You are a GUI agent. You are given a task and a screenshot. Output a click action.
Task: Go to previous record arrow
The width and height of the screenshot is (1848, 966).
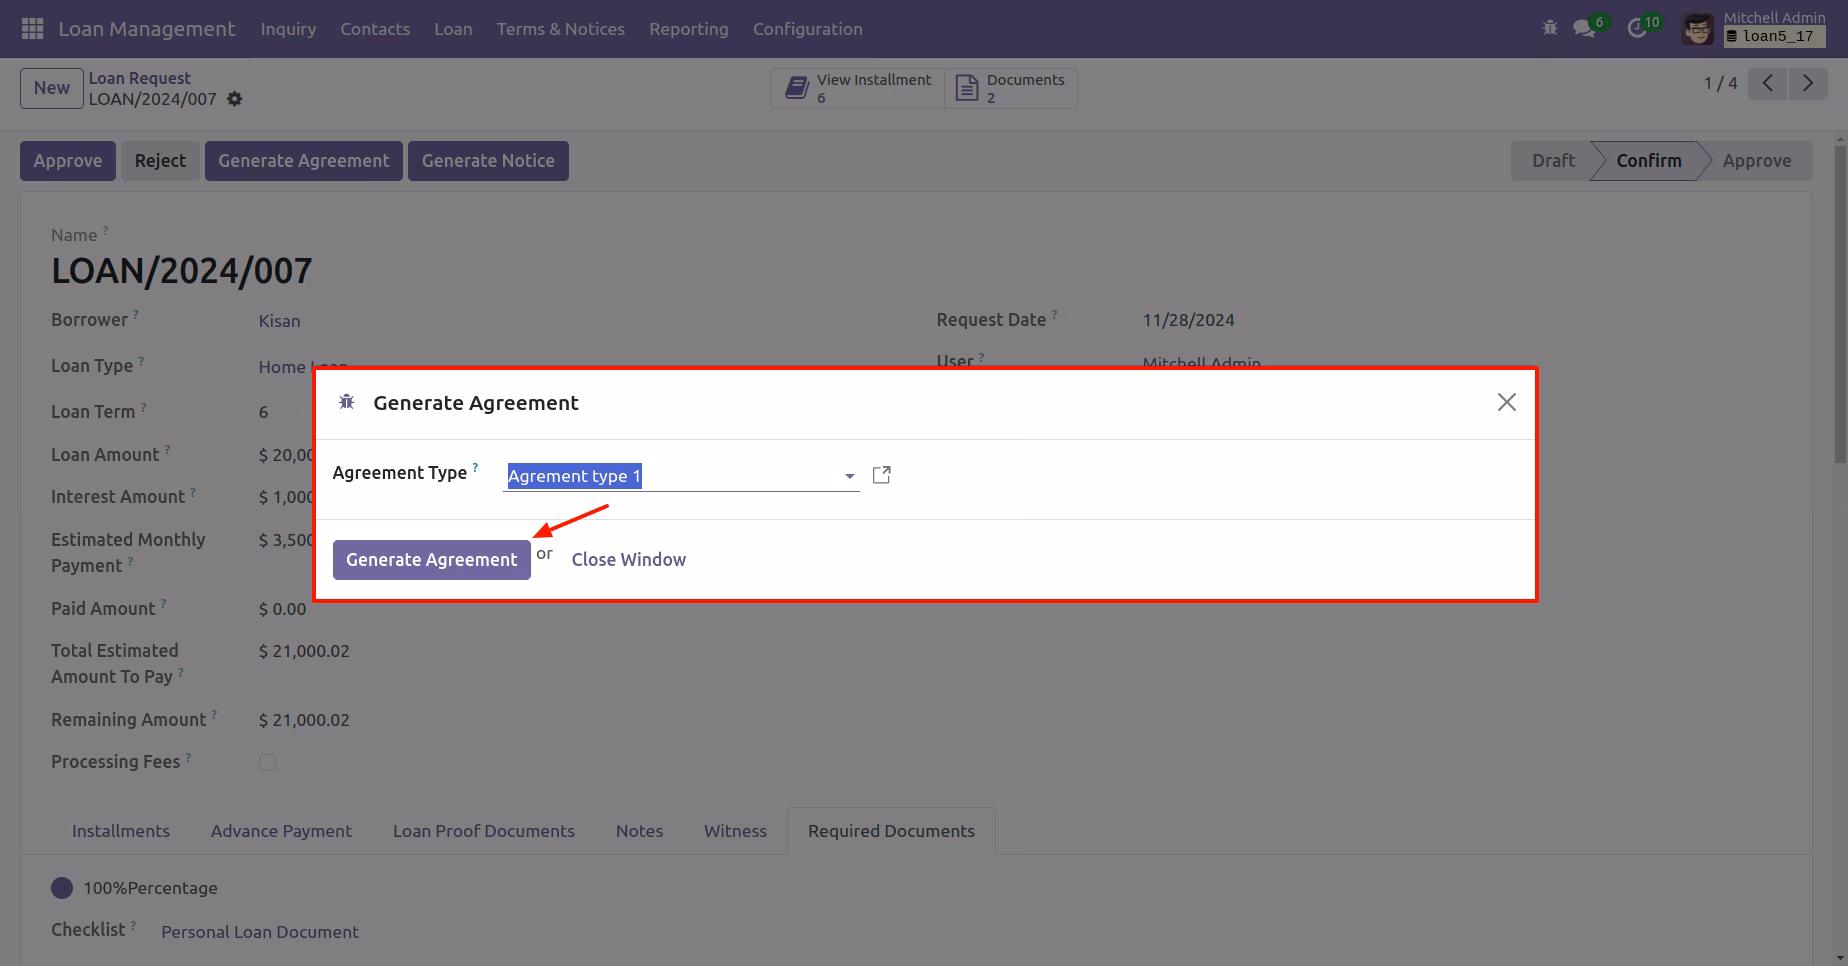pyautogui.click(x=1768, y=84)
